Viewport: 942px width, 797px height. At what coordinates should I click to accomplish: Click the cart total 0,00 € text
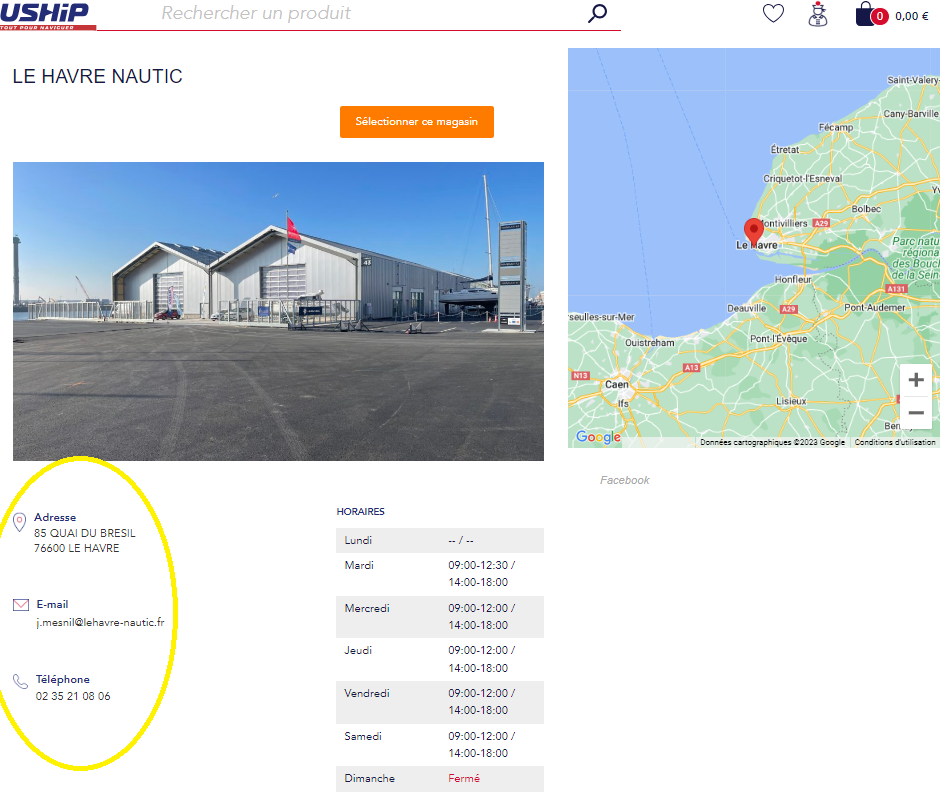[x=911, y=16]
